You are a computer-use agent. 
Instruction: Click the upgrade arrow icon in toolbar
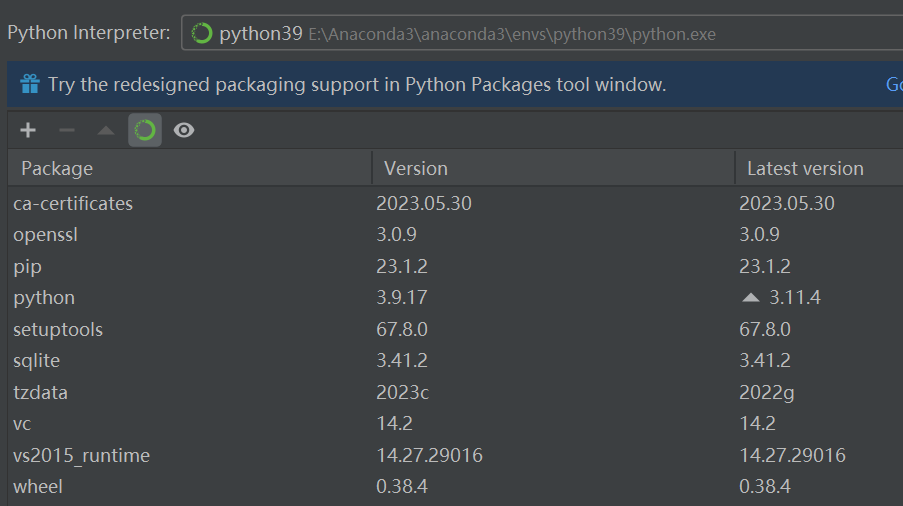coord(106,130)
